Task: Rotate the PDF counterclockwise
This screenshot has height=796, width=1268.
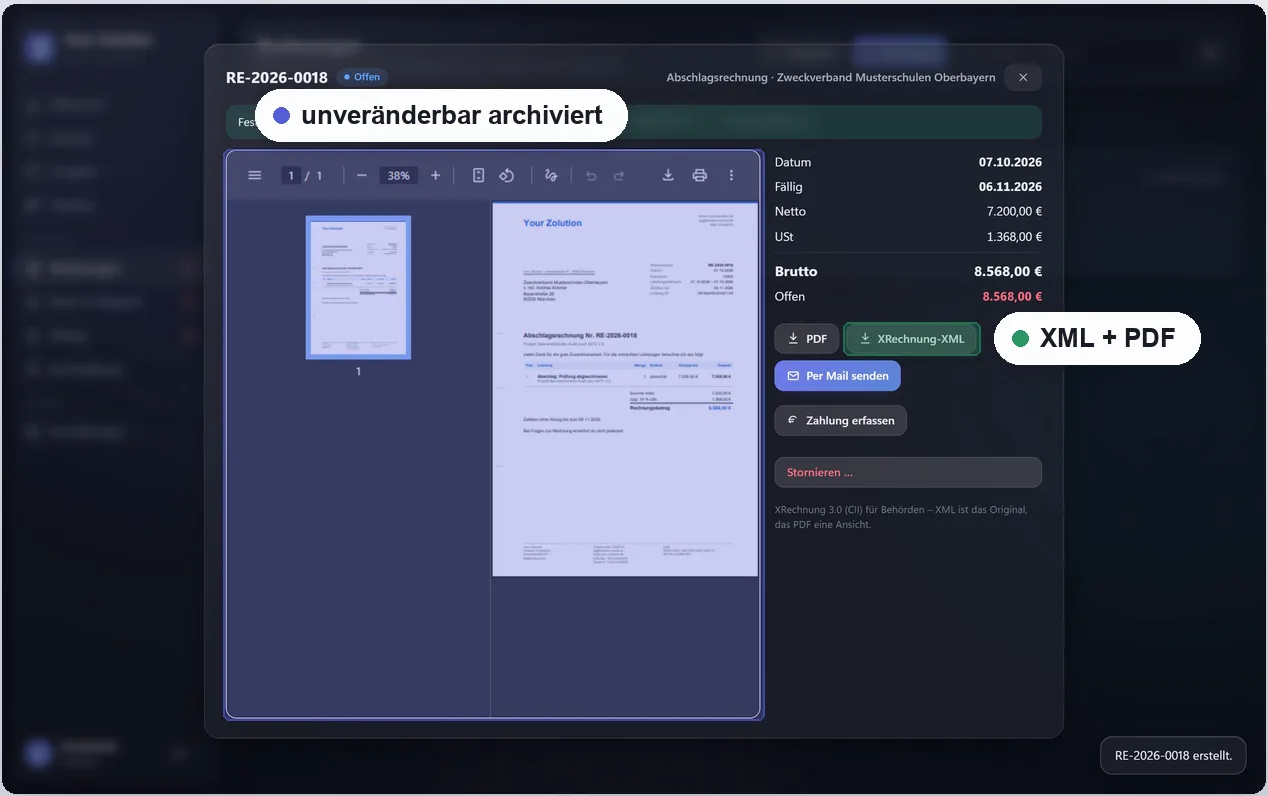Action: pyautogui.click(x=507, y=175)
